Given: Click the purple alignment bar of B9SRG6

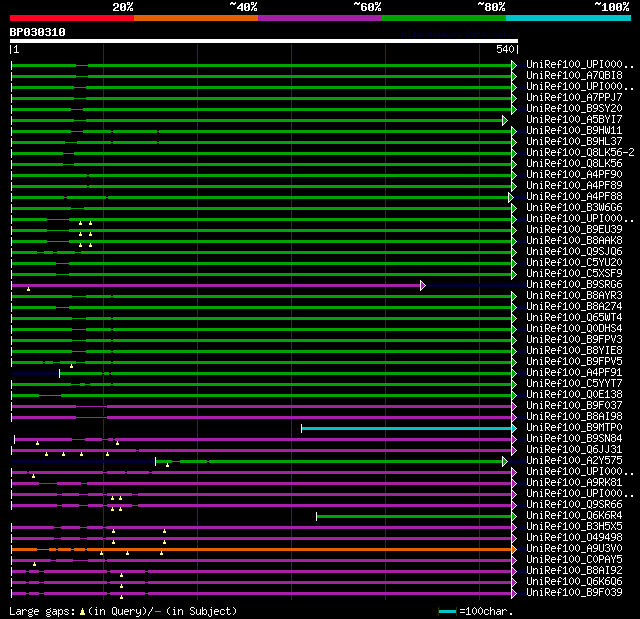Looking at the screenshot, I should pyautogui.click(x=216, y=286).
